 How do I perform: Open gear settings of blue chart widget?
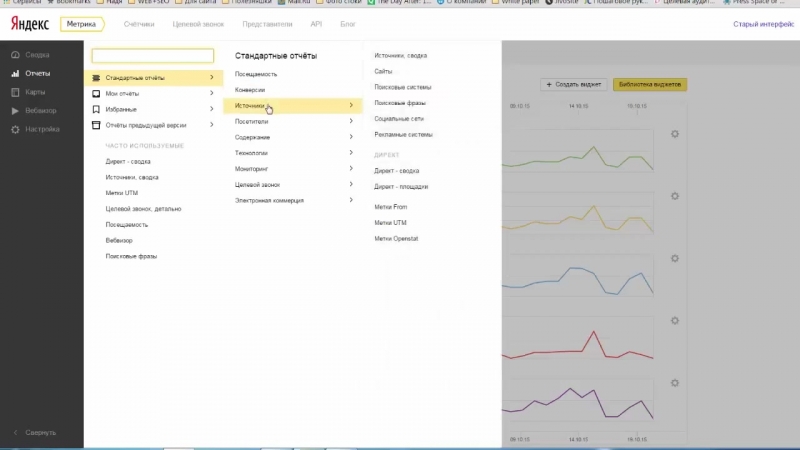tap(675, 259)
